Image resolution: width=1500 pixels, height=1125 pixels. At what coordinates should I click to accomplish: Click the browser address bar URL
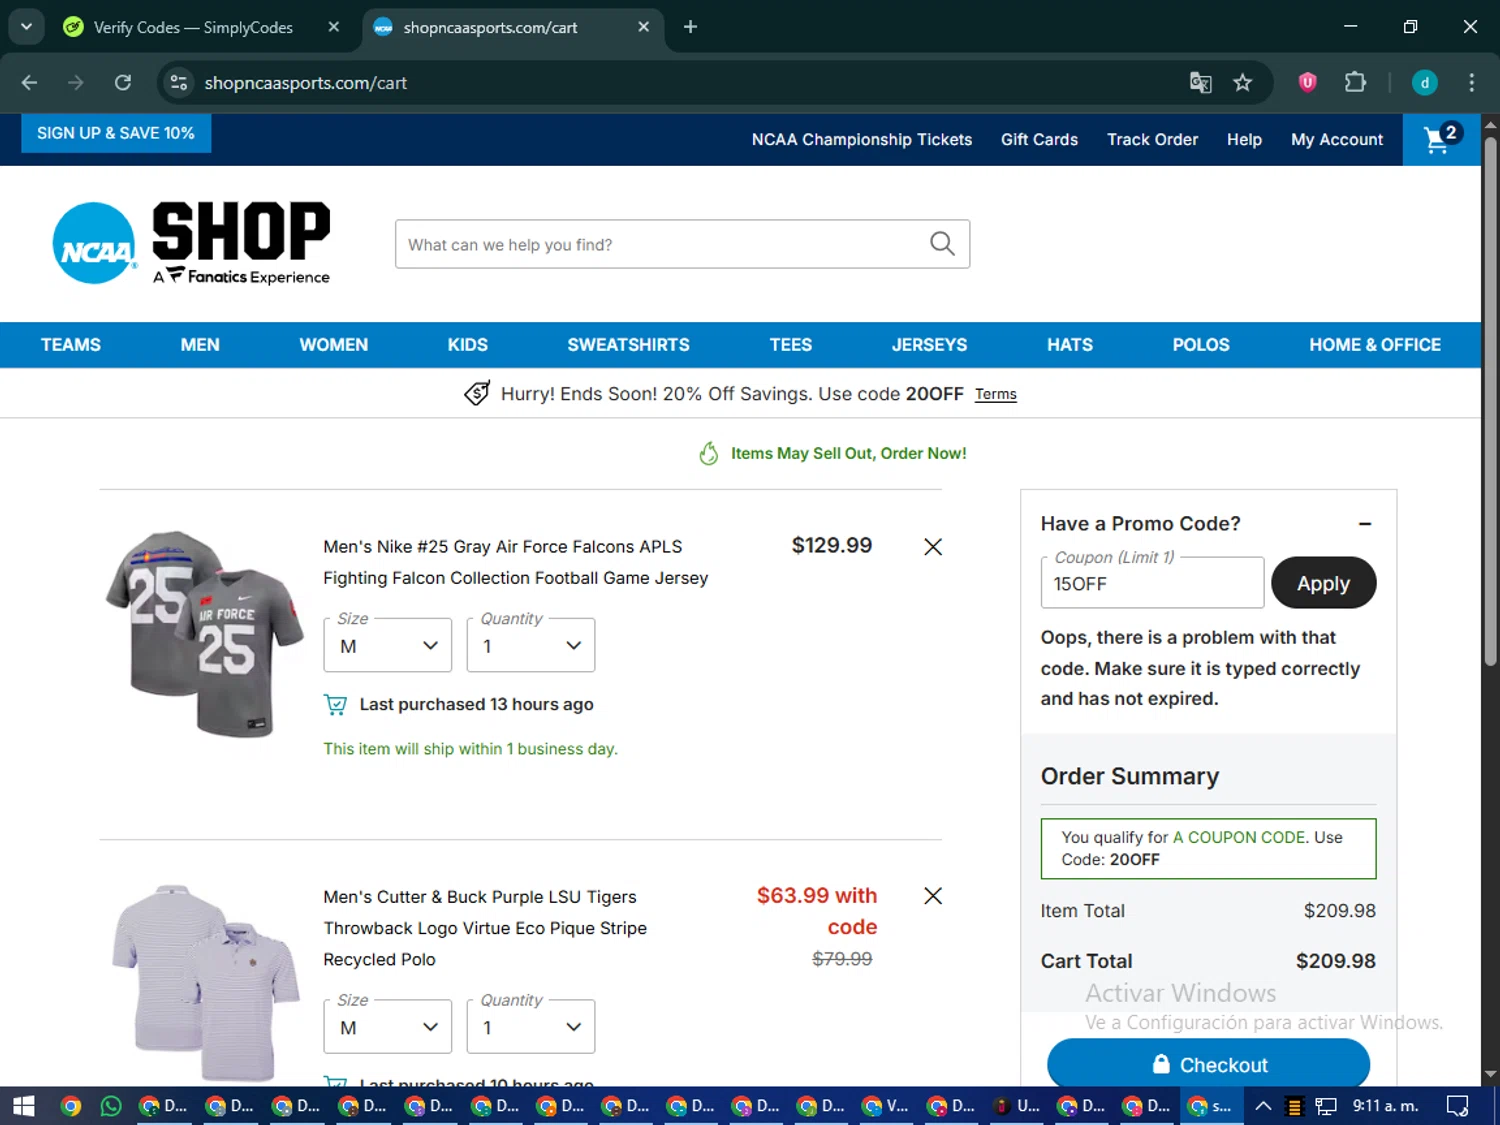coord(305,83)
